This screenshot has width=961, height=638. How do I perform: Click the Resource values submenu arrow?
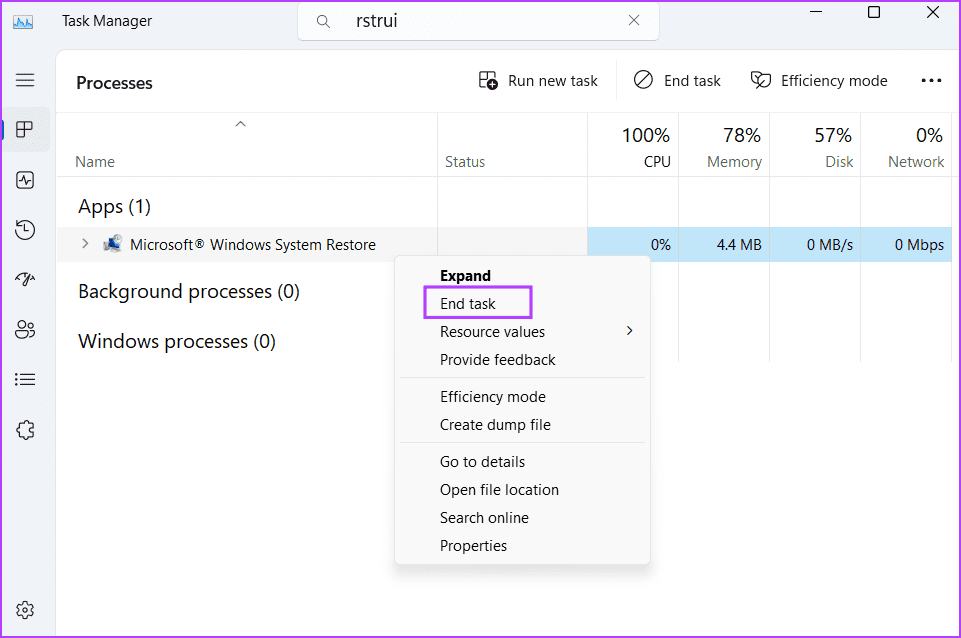click(629, 331)
